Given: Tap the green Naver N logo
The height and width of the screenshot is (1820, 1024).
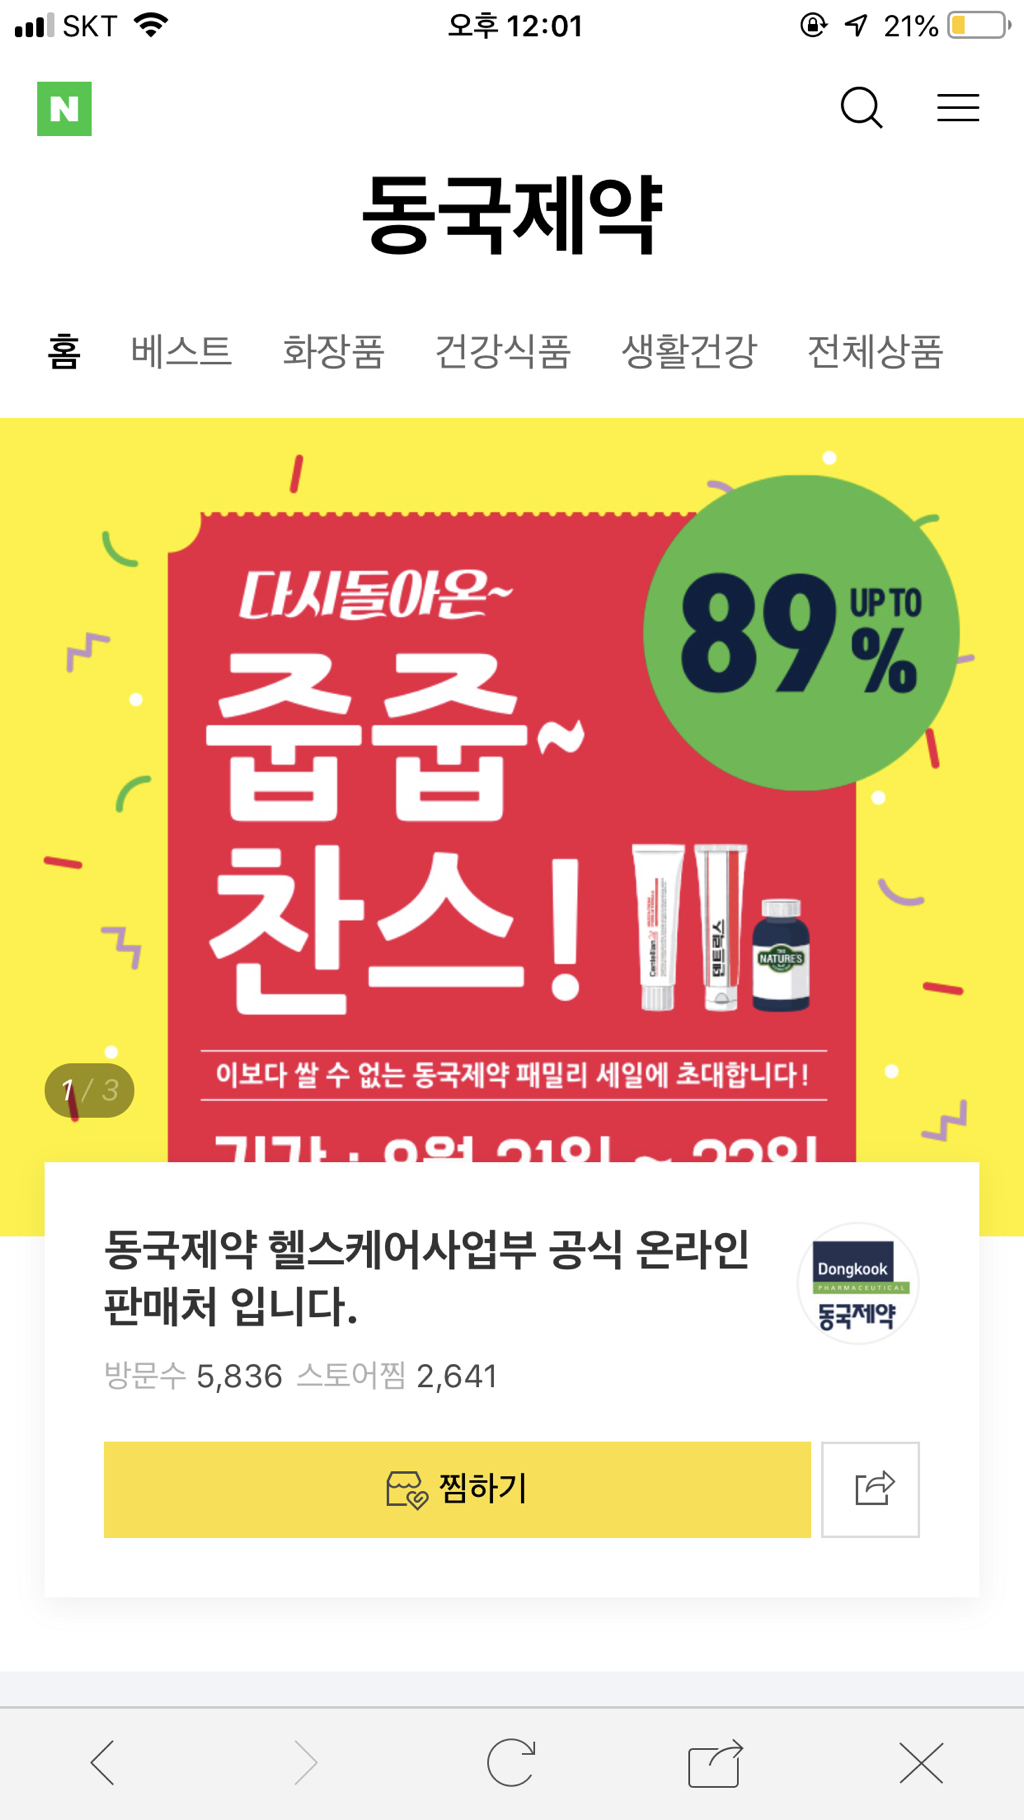Looking at the screenshot, I should (64, 109).
